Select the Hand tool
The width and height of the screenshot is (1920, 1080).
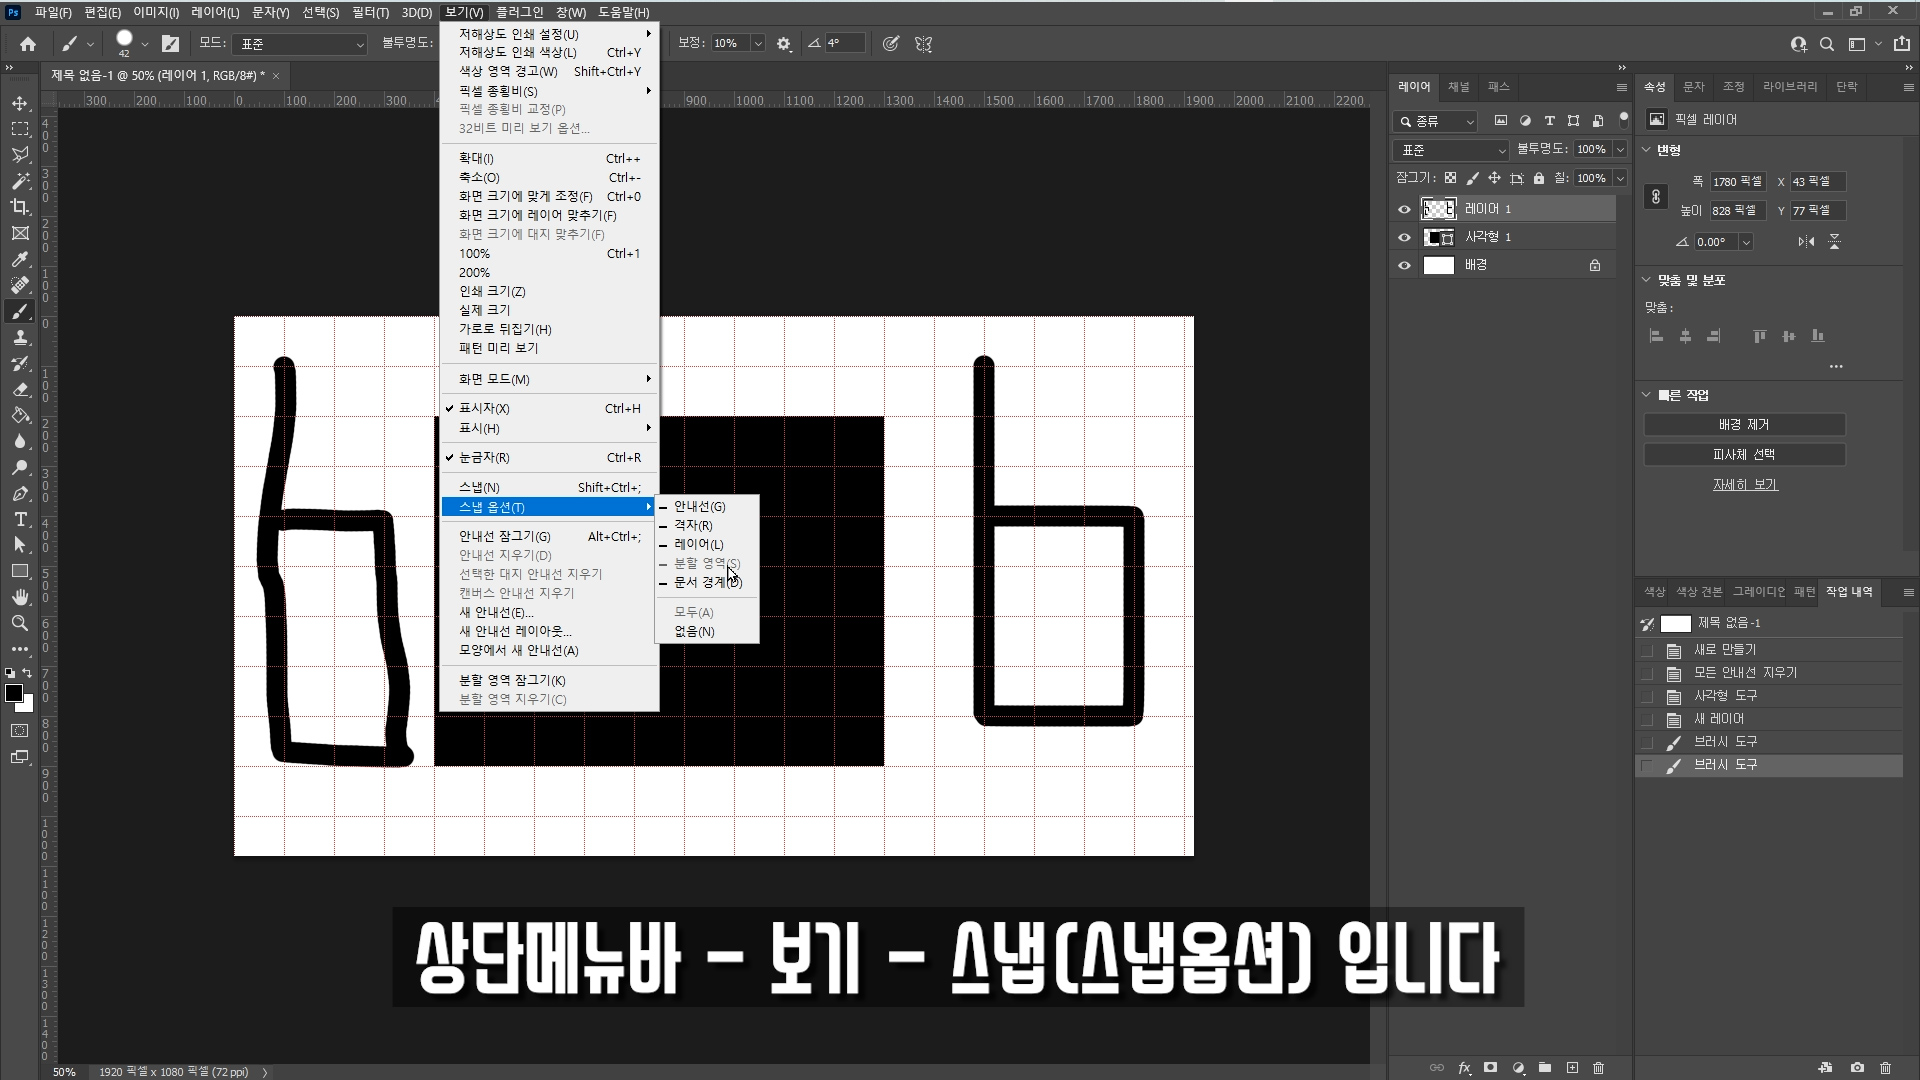click(x=20, y=597)
